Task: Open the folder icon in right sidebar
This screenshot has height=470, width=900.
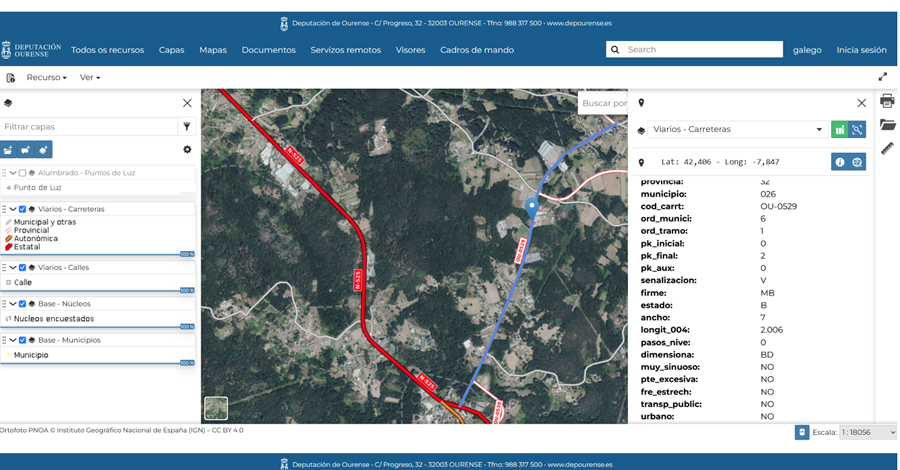Action: pos(887,125)
